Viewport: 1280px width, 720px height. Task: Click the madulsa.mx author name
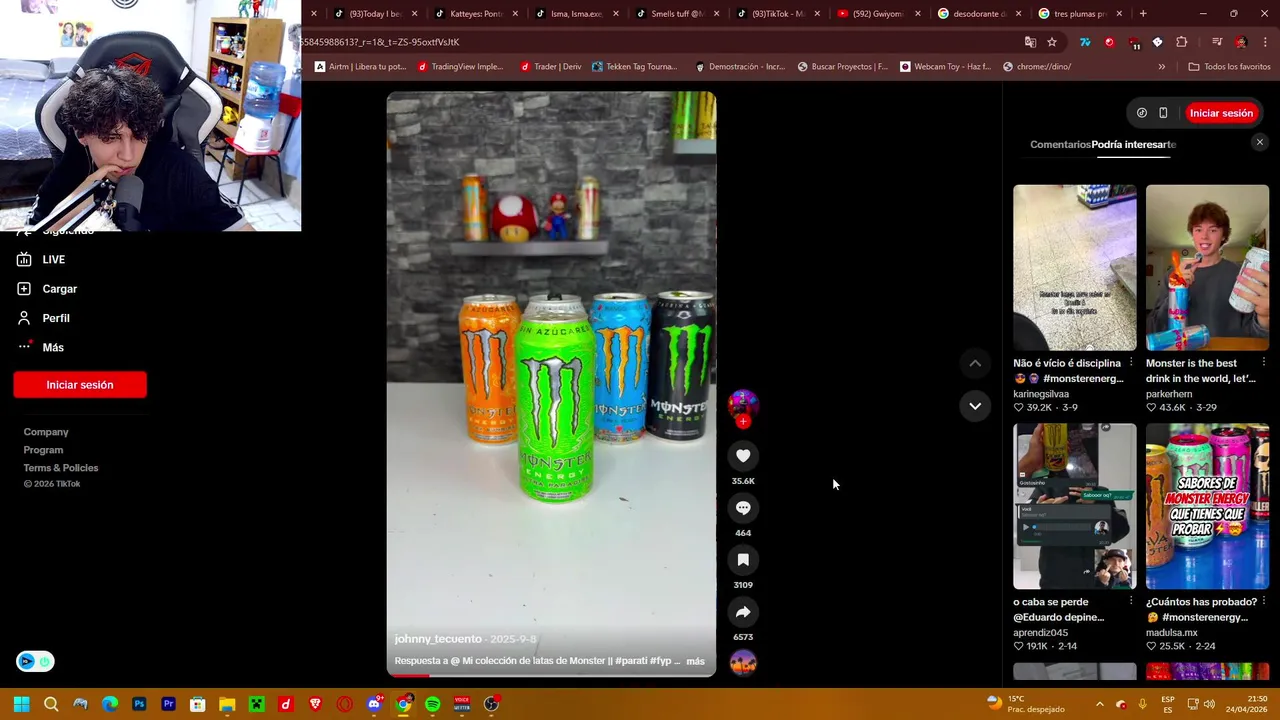pos(1172,633)
